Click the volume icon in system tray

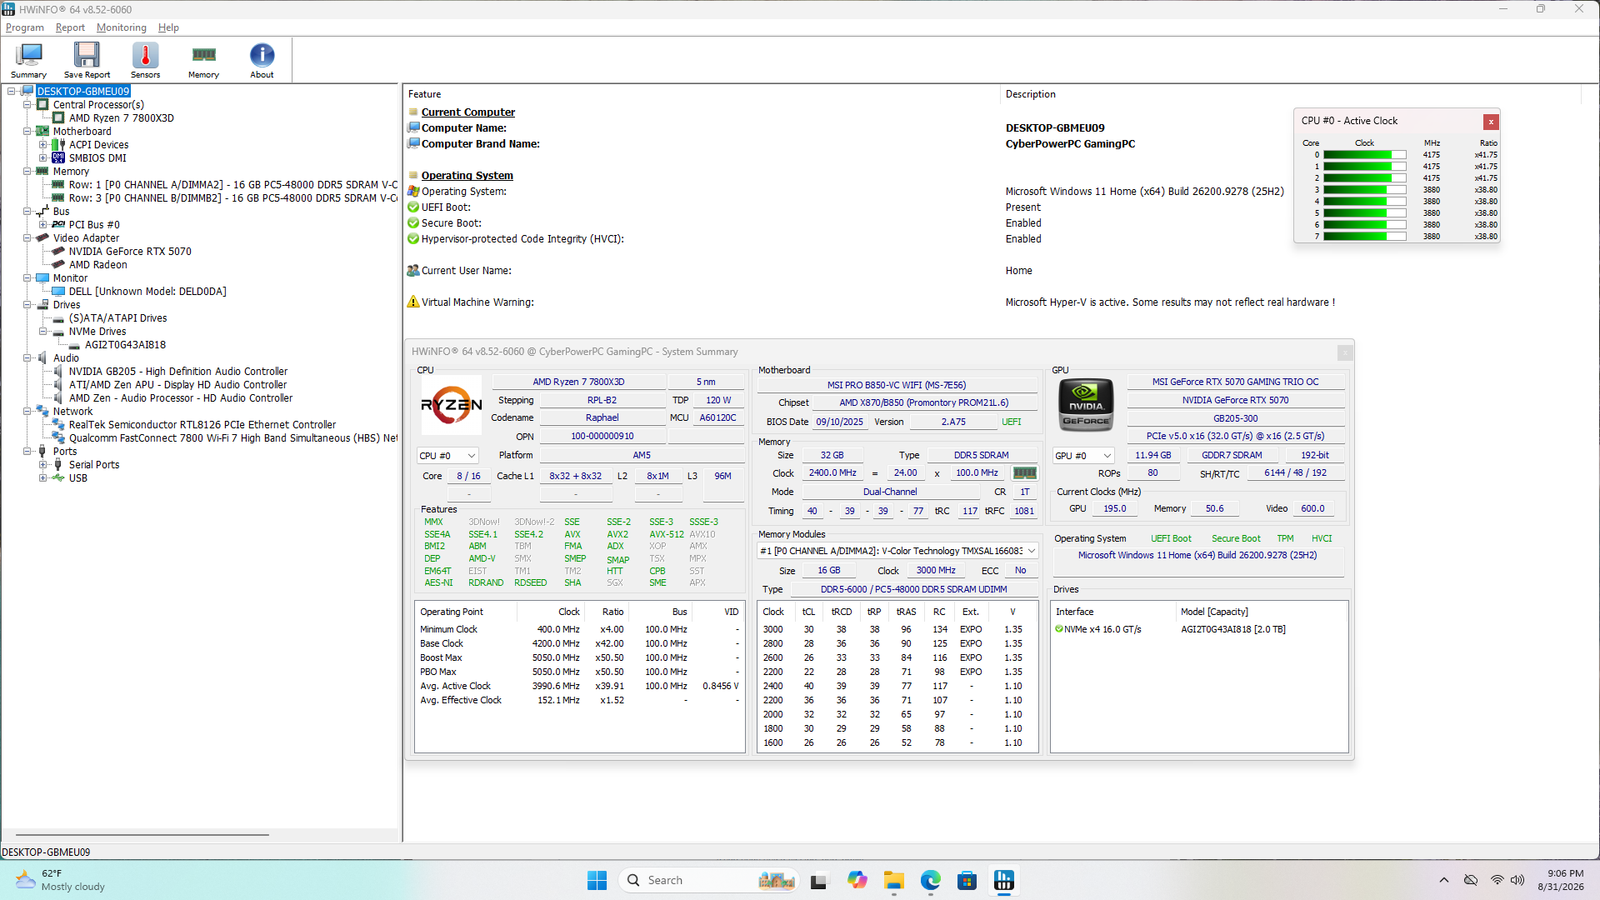coord(1518,880)
